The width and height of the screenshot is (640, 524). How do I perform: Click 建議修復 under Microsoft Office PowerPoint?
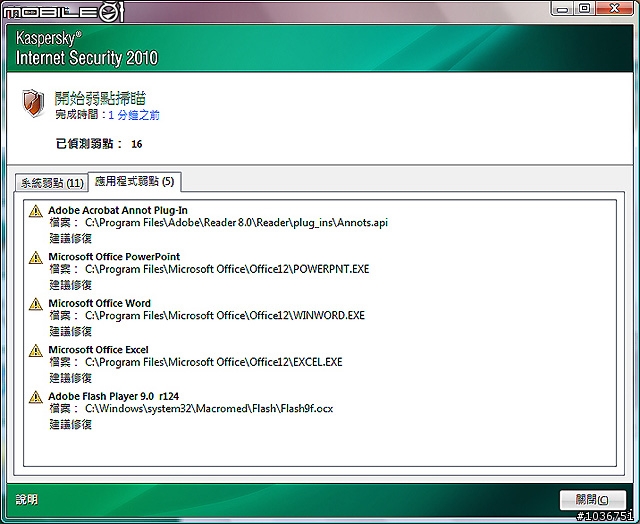coord(71,285)
